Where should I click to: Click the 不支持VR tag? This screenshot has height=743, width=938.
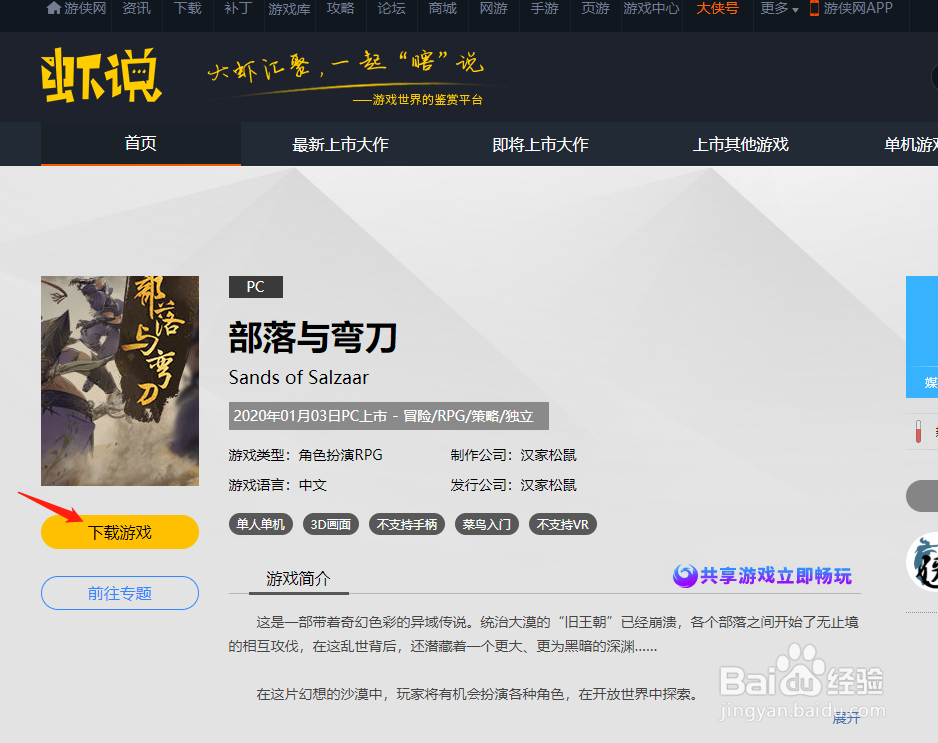(562, 524)
